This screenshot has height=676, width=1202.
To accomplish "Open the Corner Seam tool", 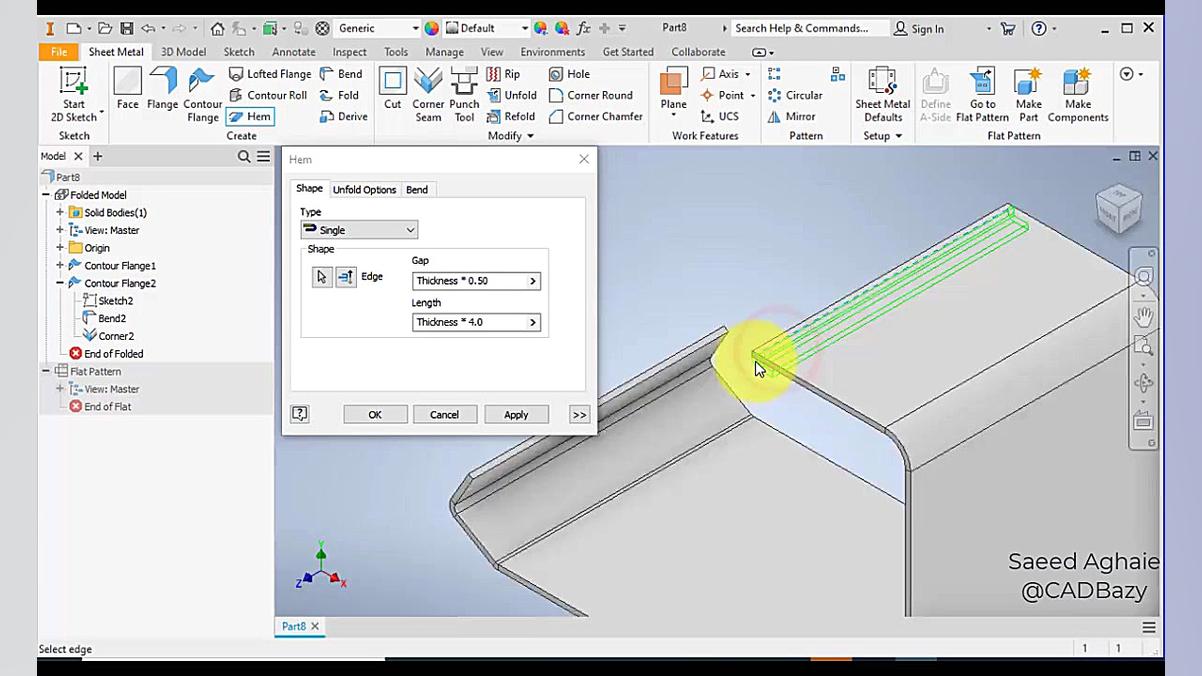I will [428, 95].
